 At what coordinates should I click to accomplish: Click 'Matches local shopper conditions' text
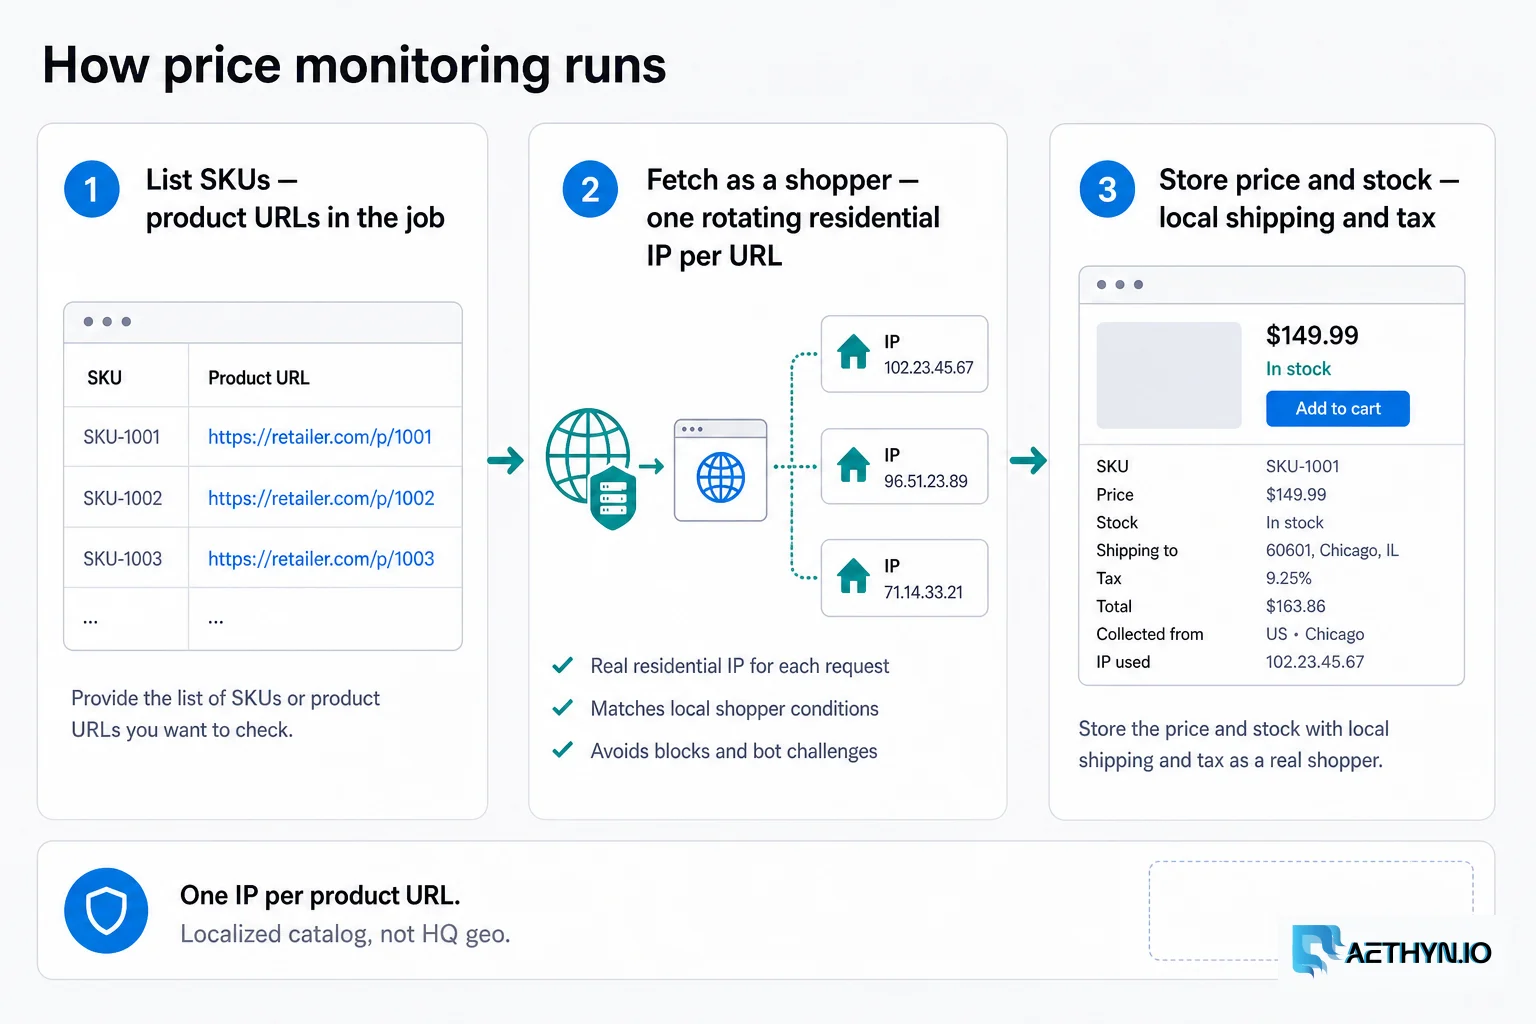point(735,709)
